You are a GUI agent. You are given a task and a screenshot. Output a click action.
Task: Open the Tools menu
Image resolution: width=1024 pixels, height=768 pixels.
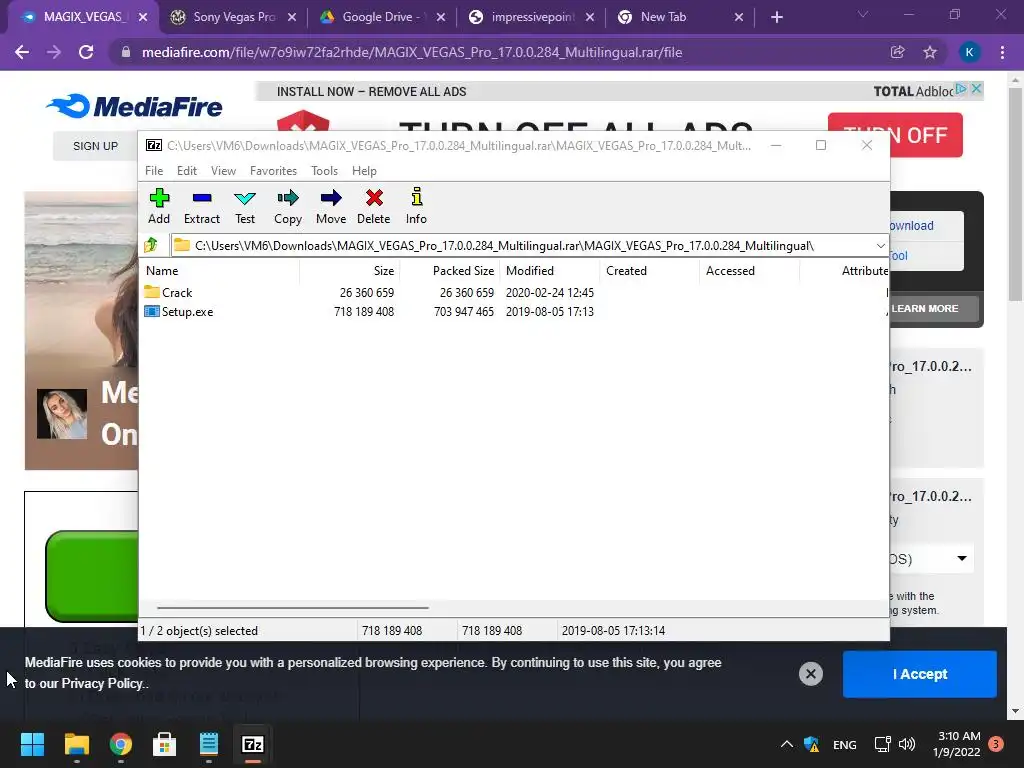coord(325,170)
